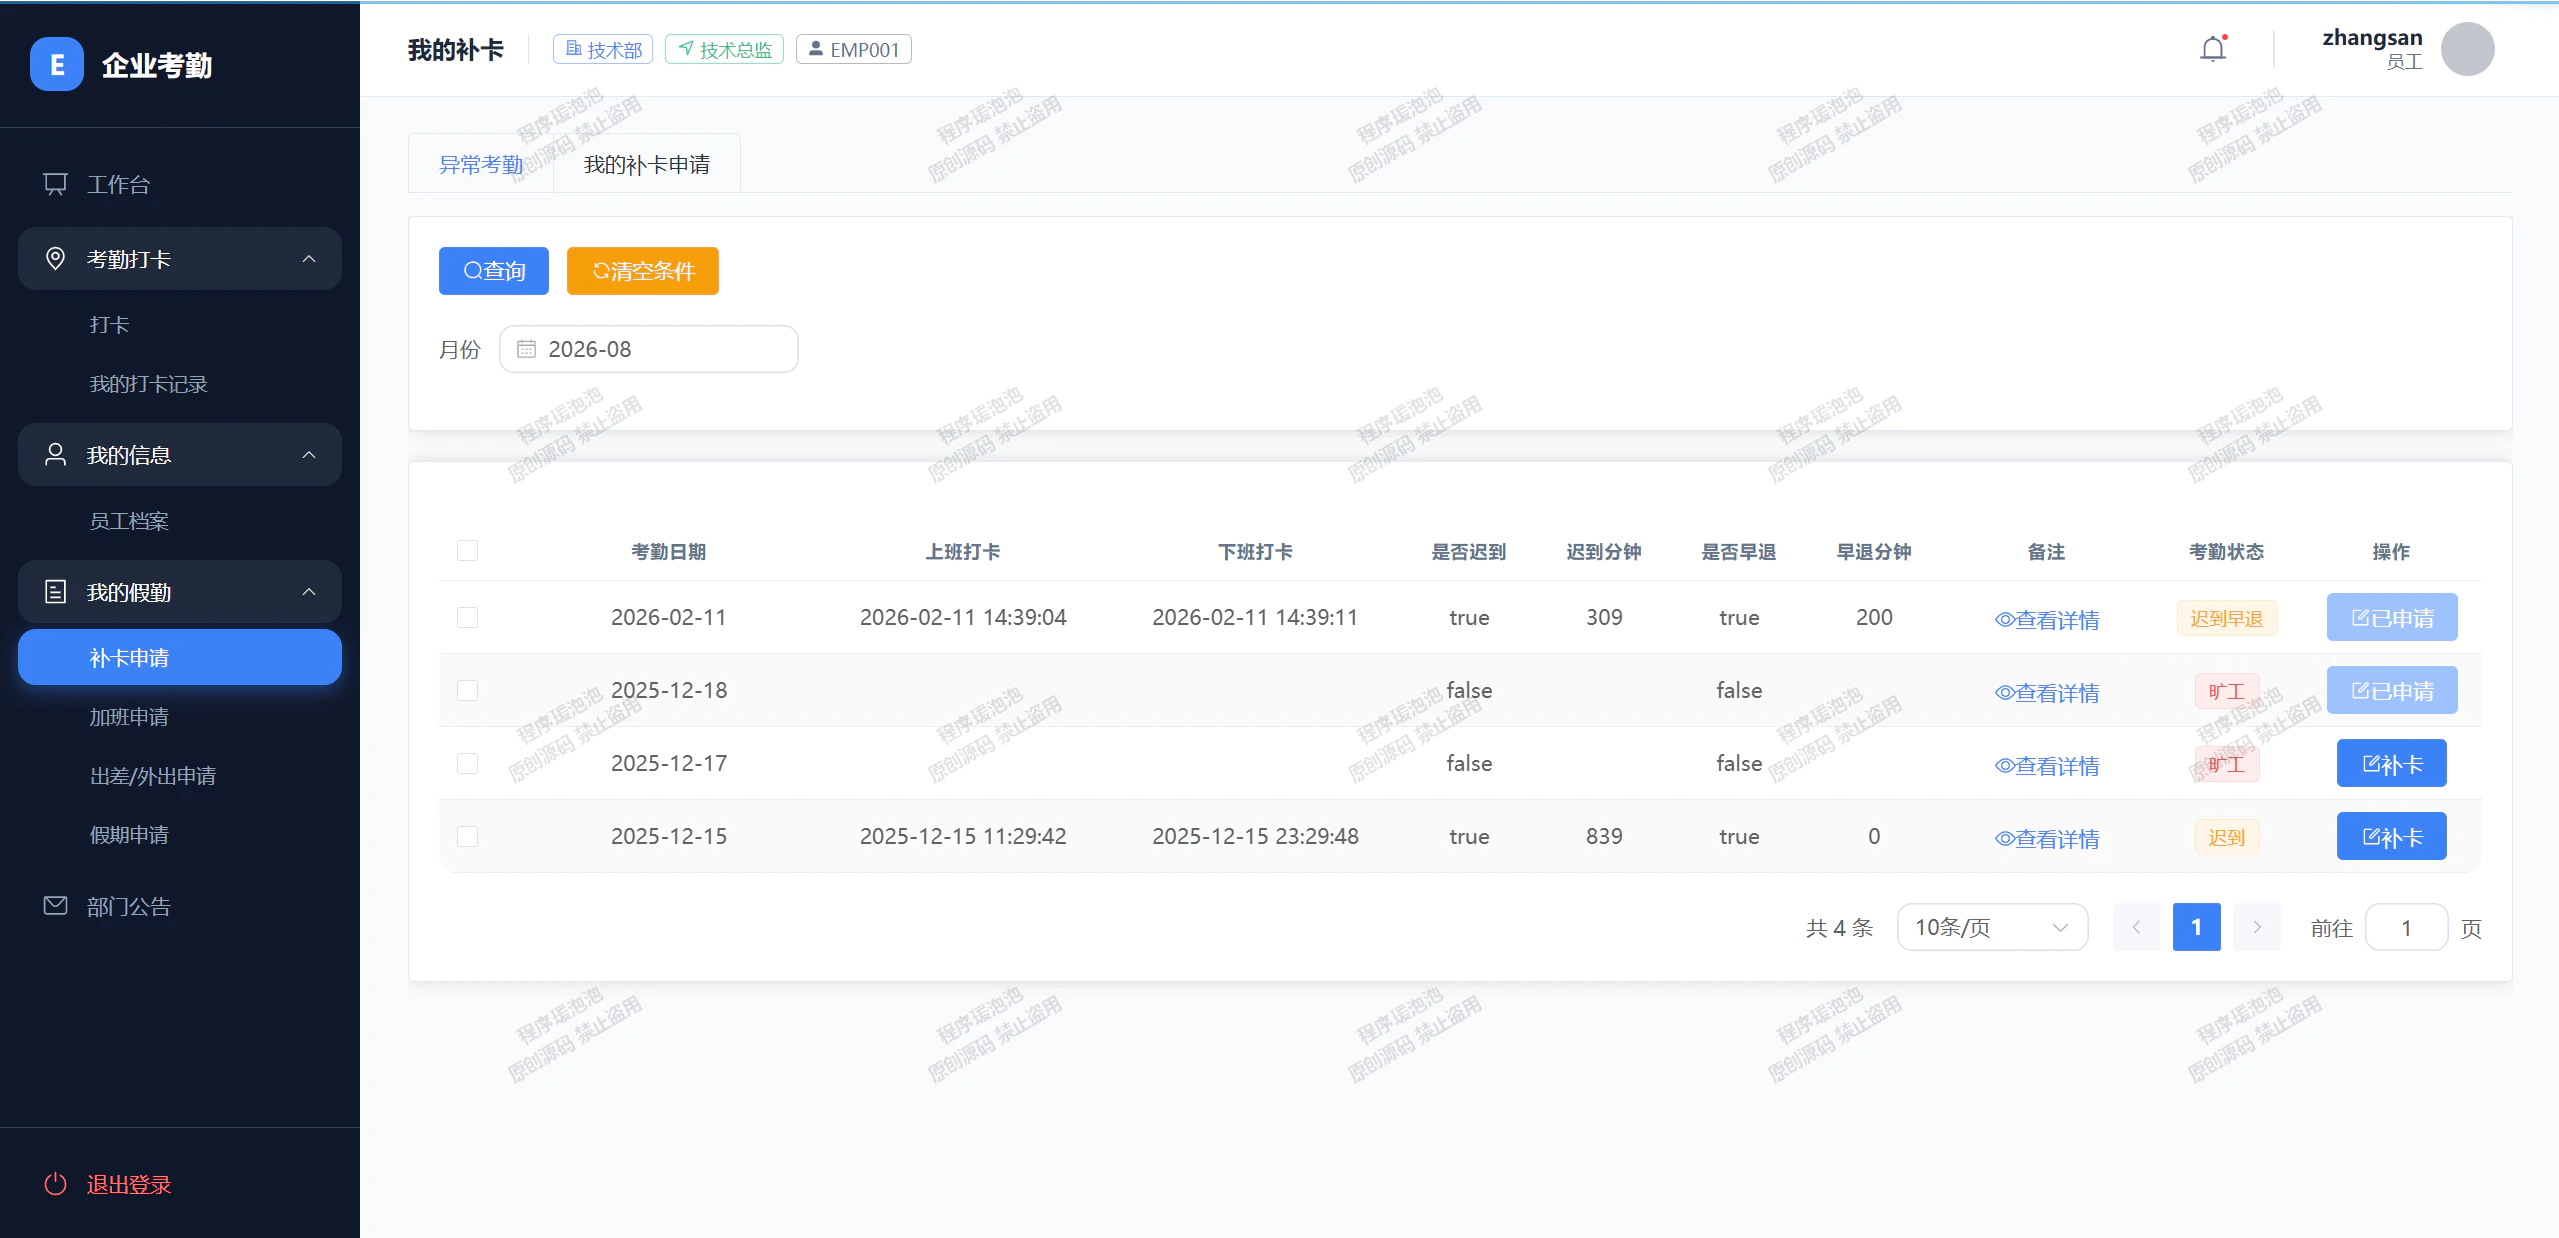
Task: Click the 迟到早退 status tag
Action: click(x=2226, y=618)
